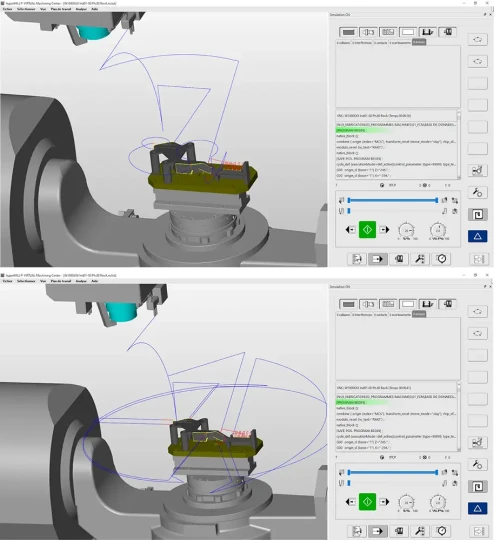Select the machine view icon in upper top toolbar
Screen dimensions: 494x540
click(428, 32)
